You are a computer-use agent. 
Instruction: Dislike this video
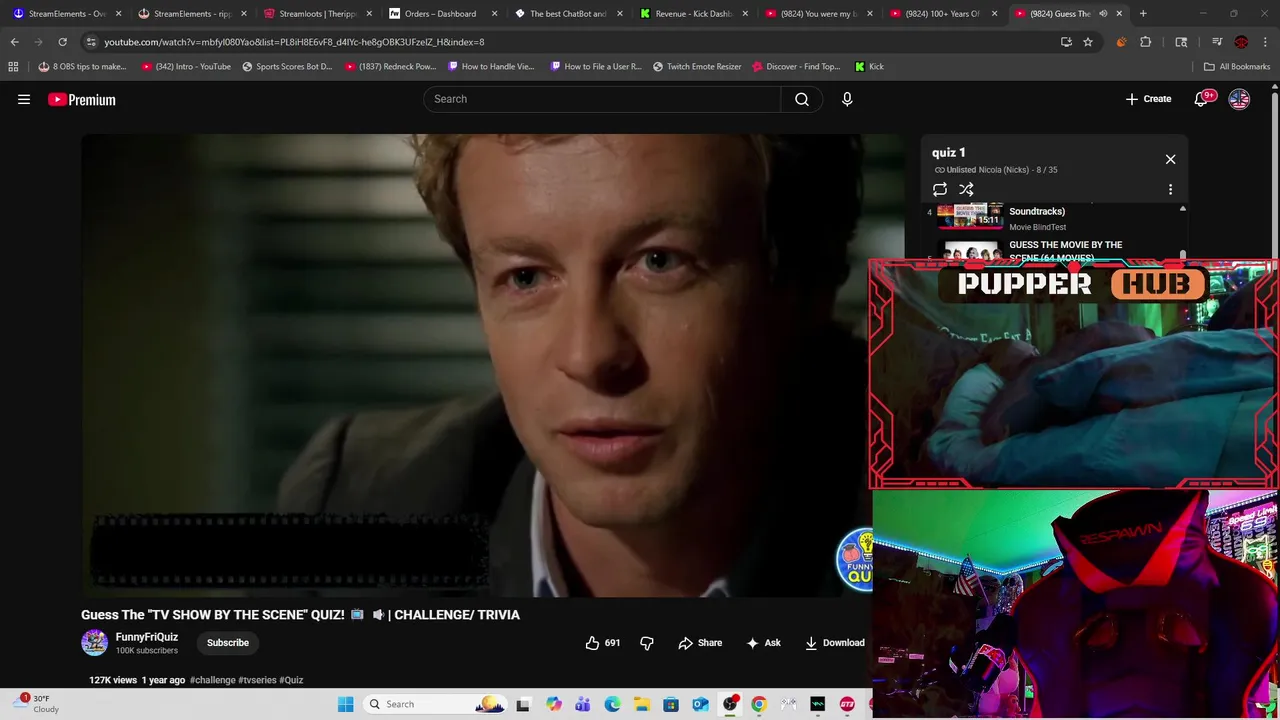[647, 643]
